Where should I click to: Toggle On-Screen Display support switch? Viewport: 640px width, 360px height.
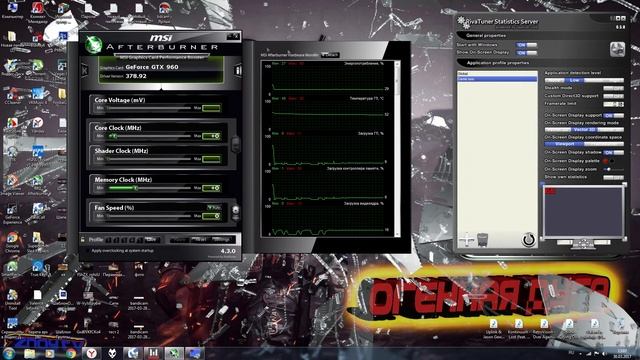(x=613, y=116)
